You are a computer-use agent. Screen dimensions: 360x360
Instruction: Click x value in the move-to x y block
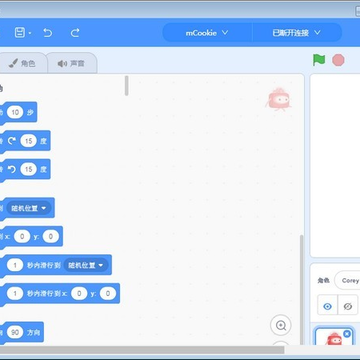click(x=22, y=237)
